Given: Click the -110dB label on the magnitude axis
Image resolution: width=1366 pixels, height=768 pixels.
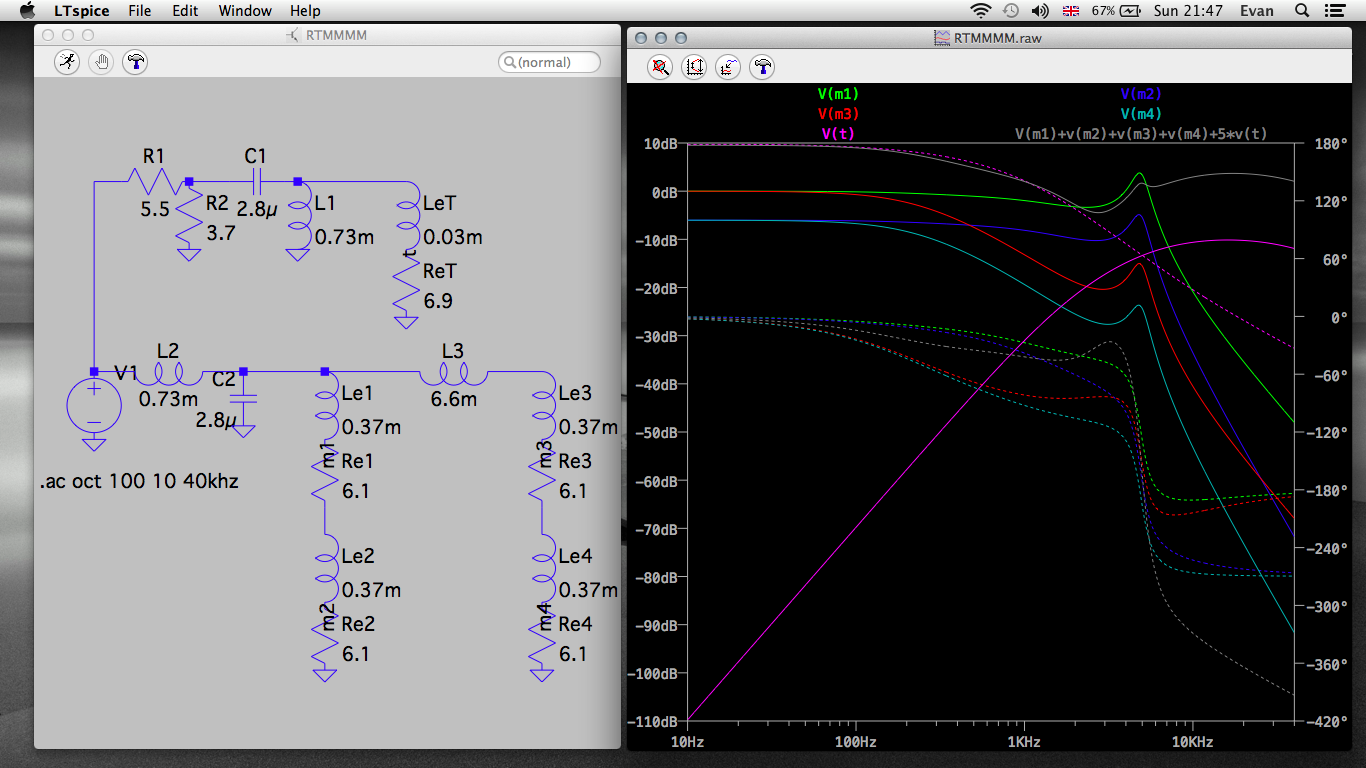Looking at the screenshot, I should (x=654, y=721).
